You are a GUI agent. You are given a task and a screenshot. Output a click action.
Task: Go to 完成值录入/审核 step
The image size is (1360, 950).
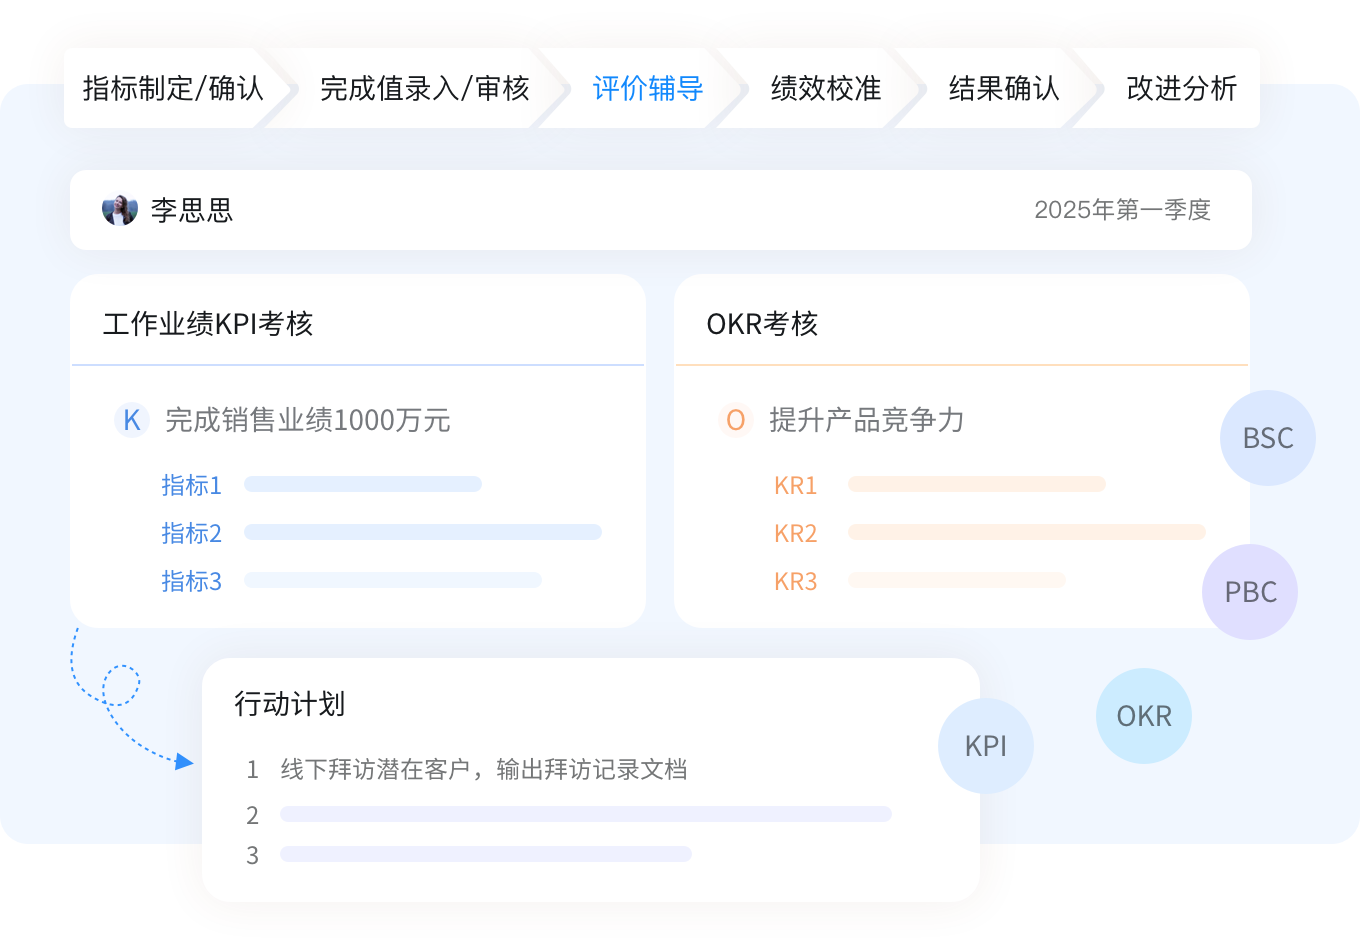pyautogui.click(x=424, y=88)
